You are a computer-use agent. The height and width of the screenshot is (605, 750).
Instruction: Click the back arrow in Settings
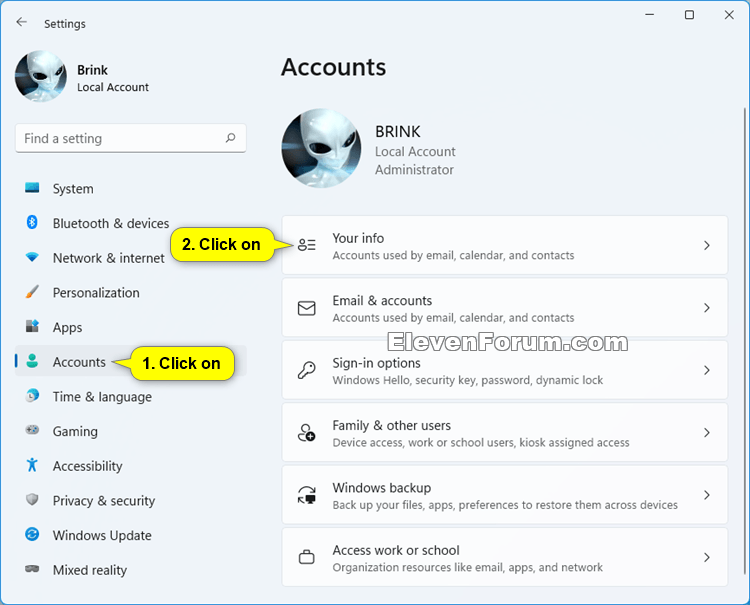(22, 22)
